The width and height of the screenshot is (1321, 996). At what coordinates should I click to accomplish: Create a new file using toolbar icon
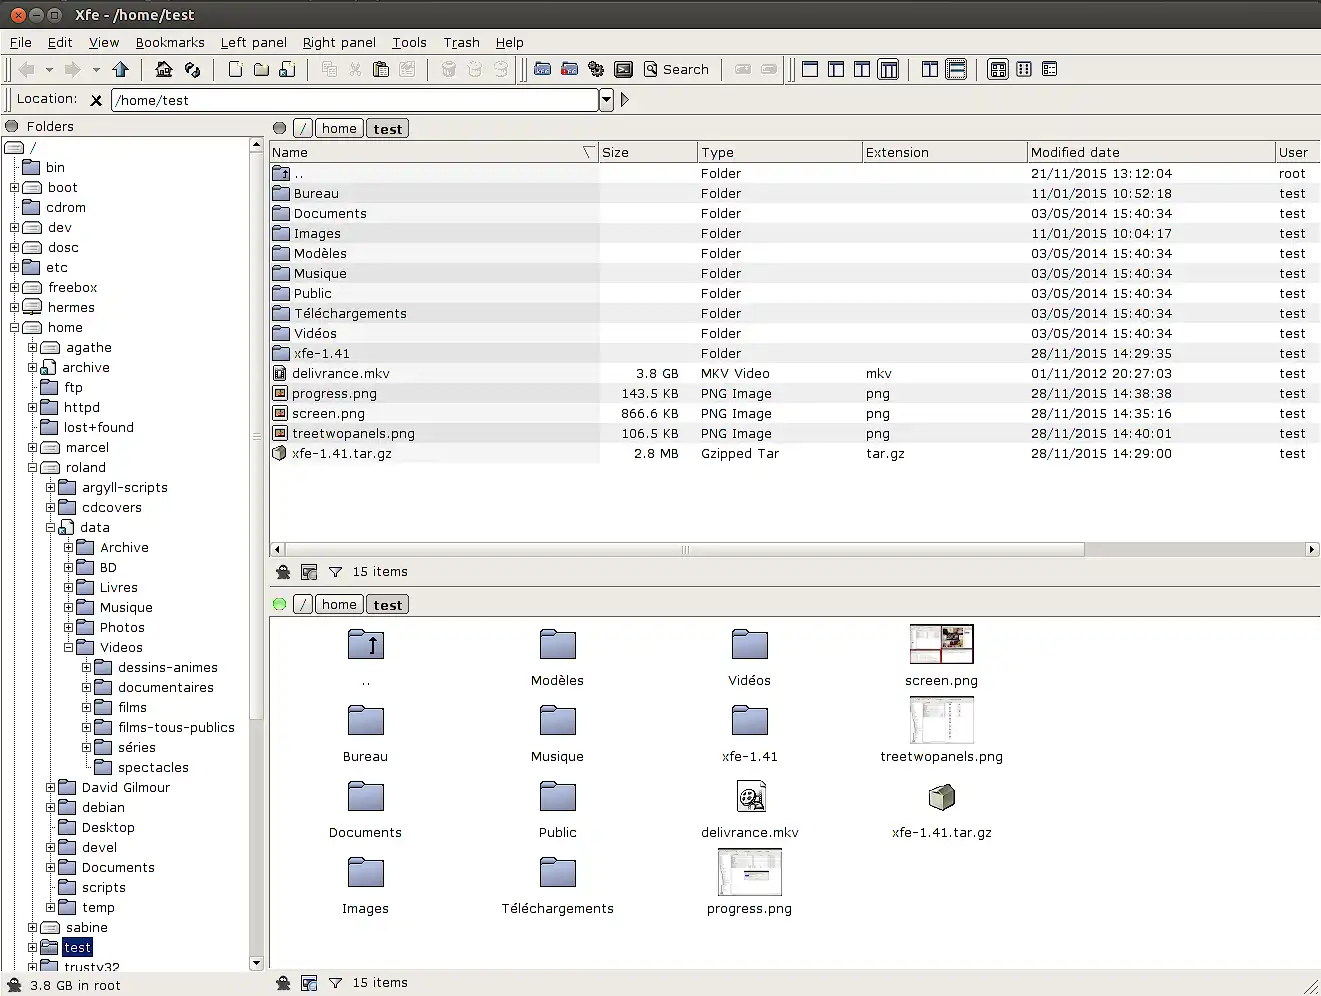click(235, 69)
